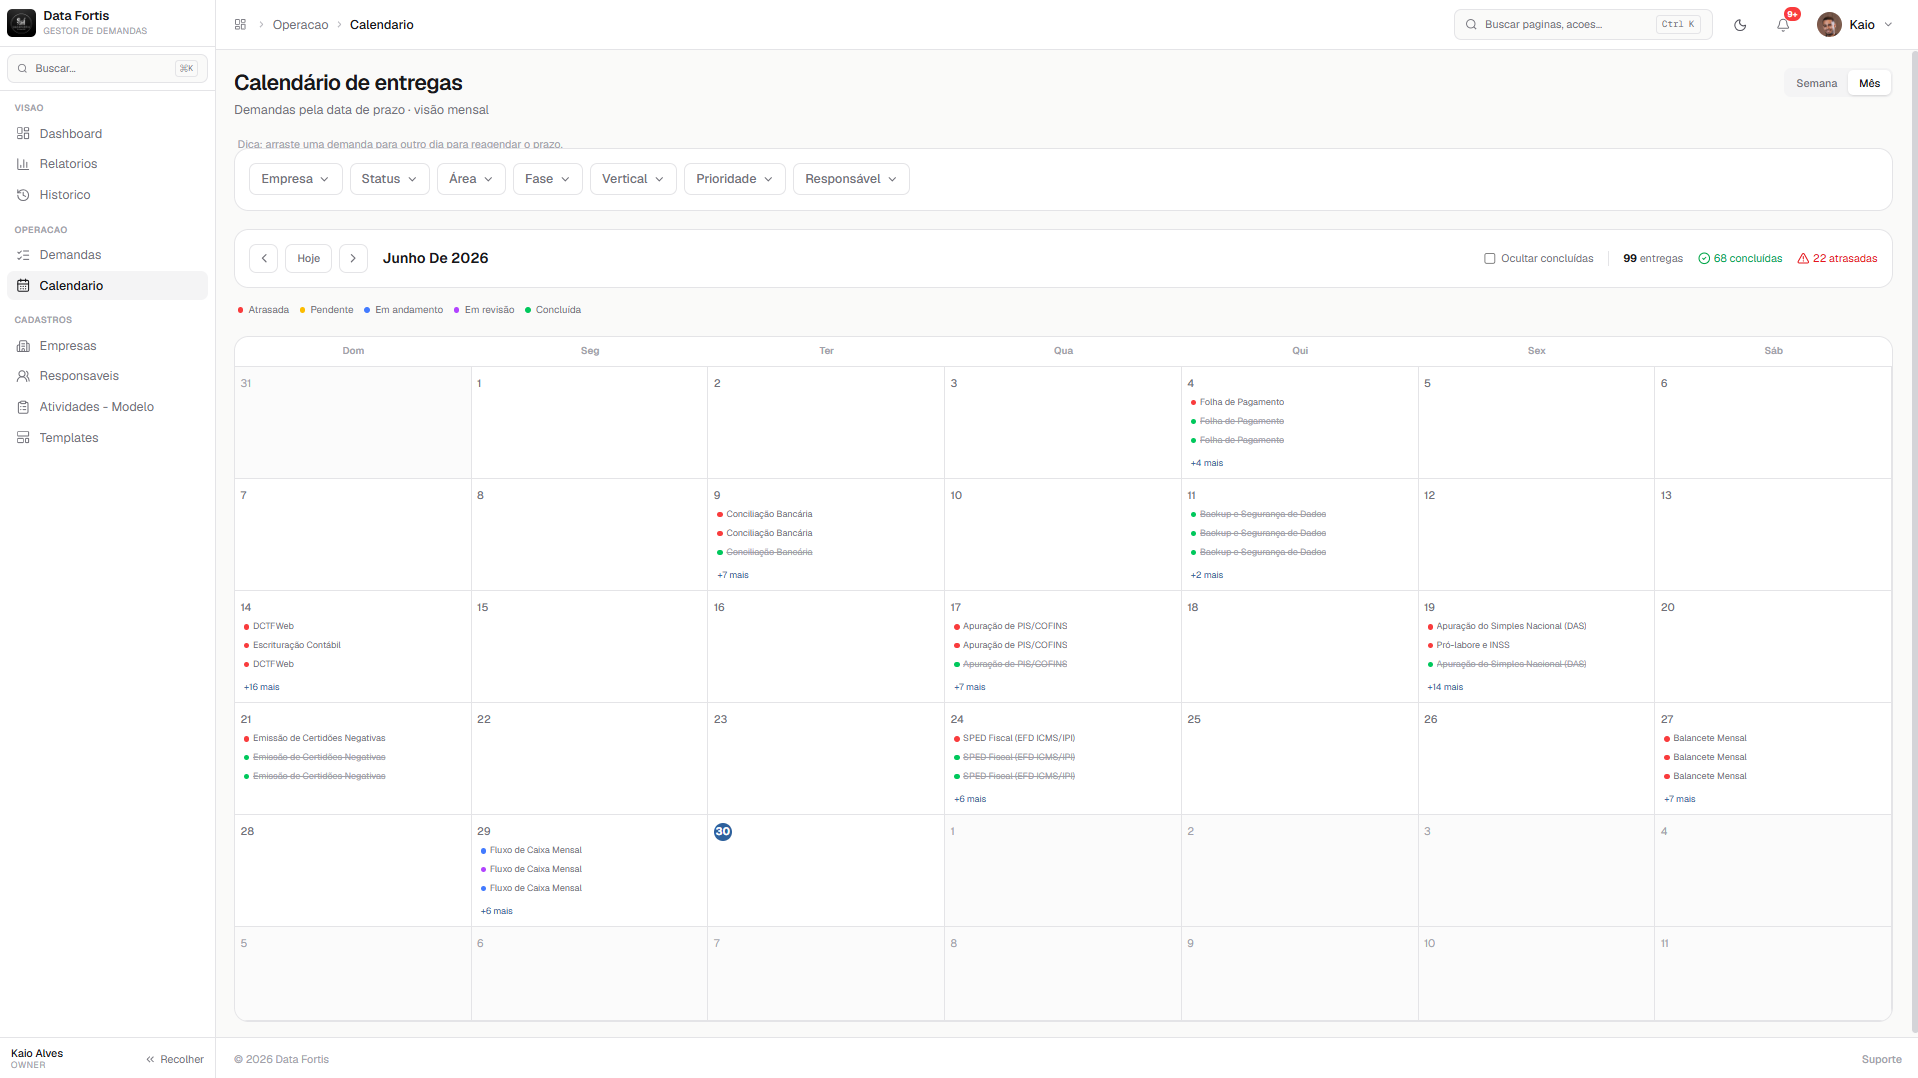The image size is (1918, 1078).
Task: Open Relatorios menu item
Action: pyautogui.click(x=107, y=164)
